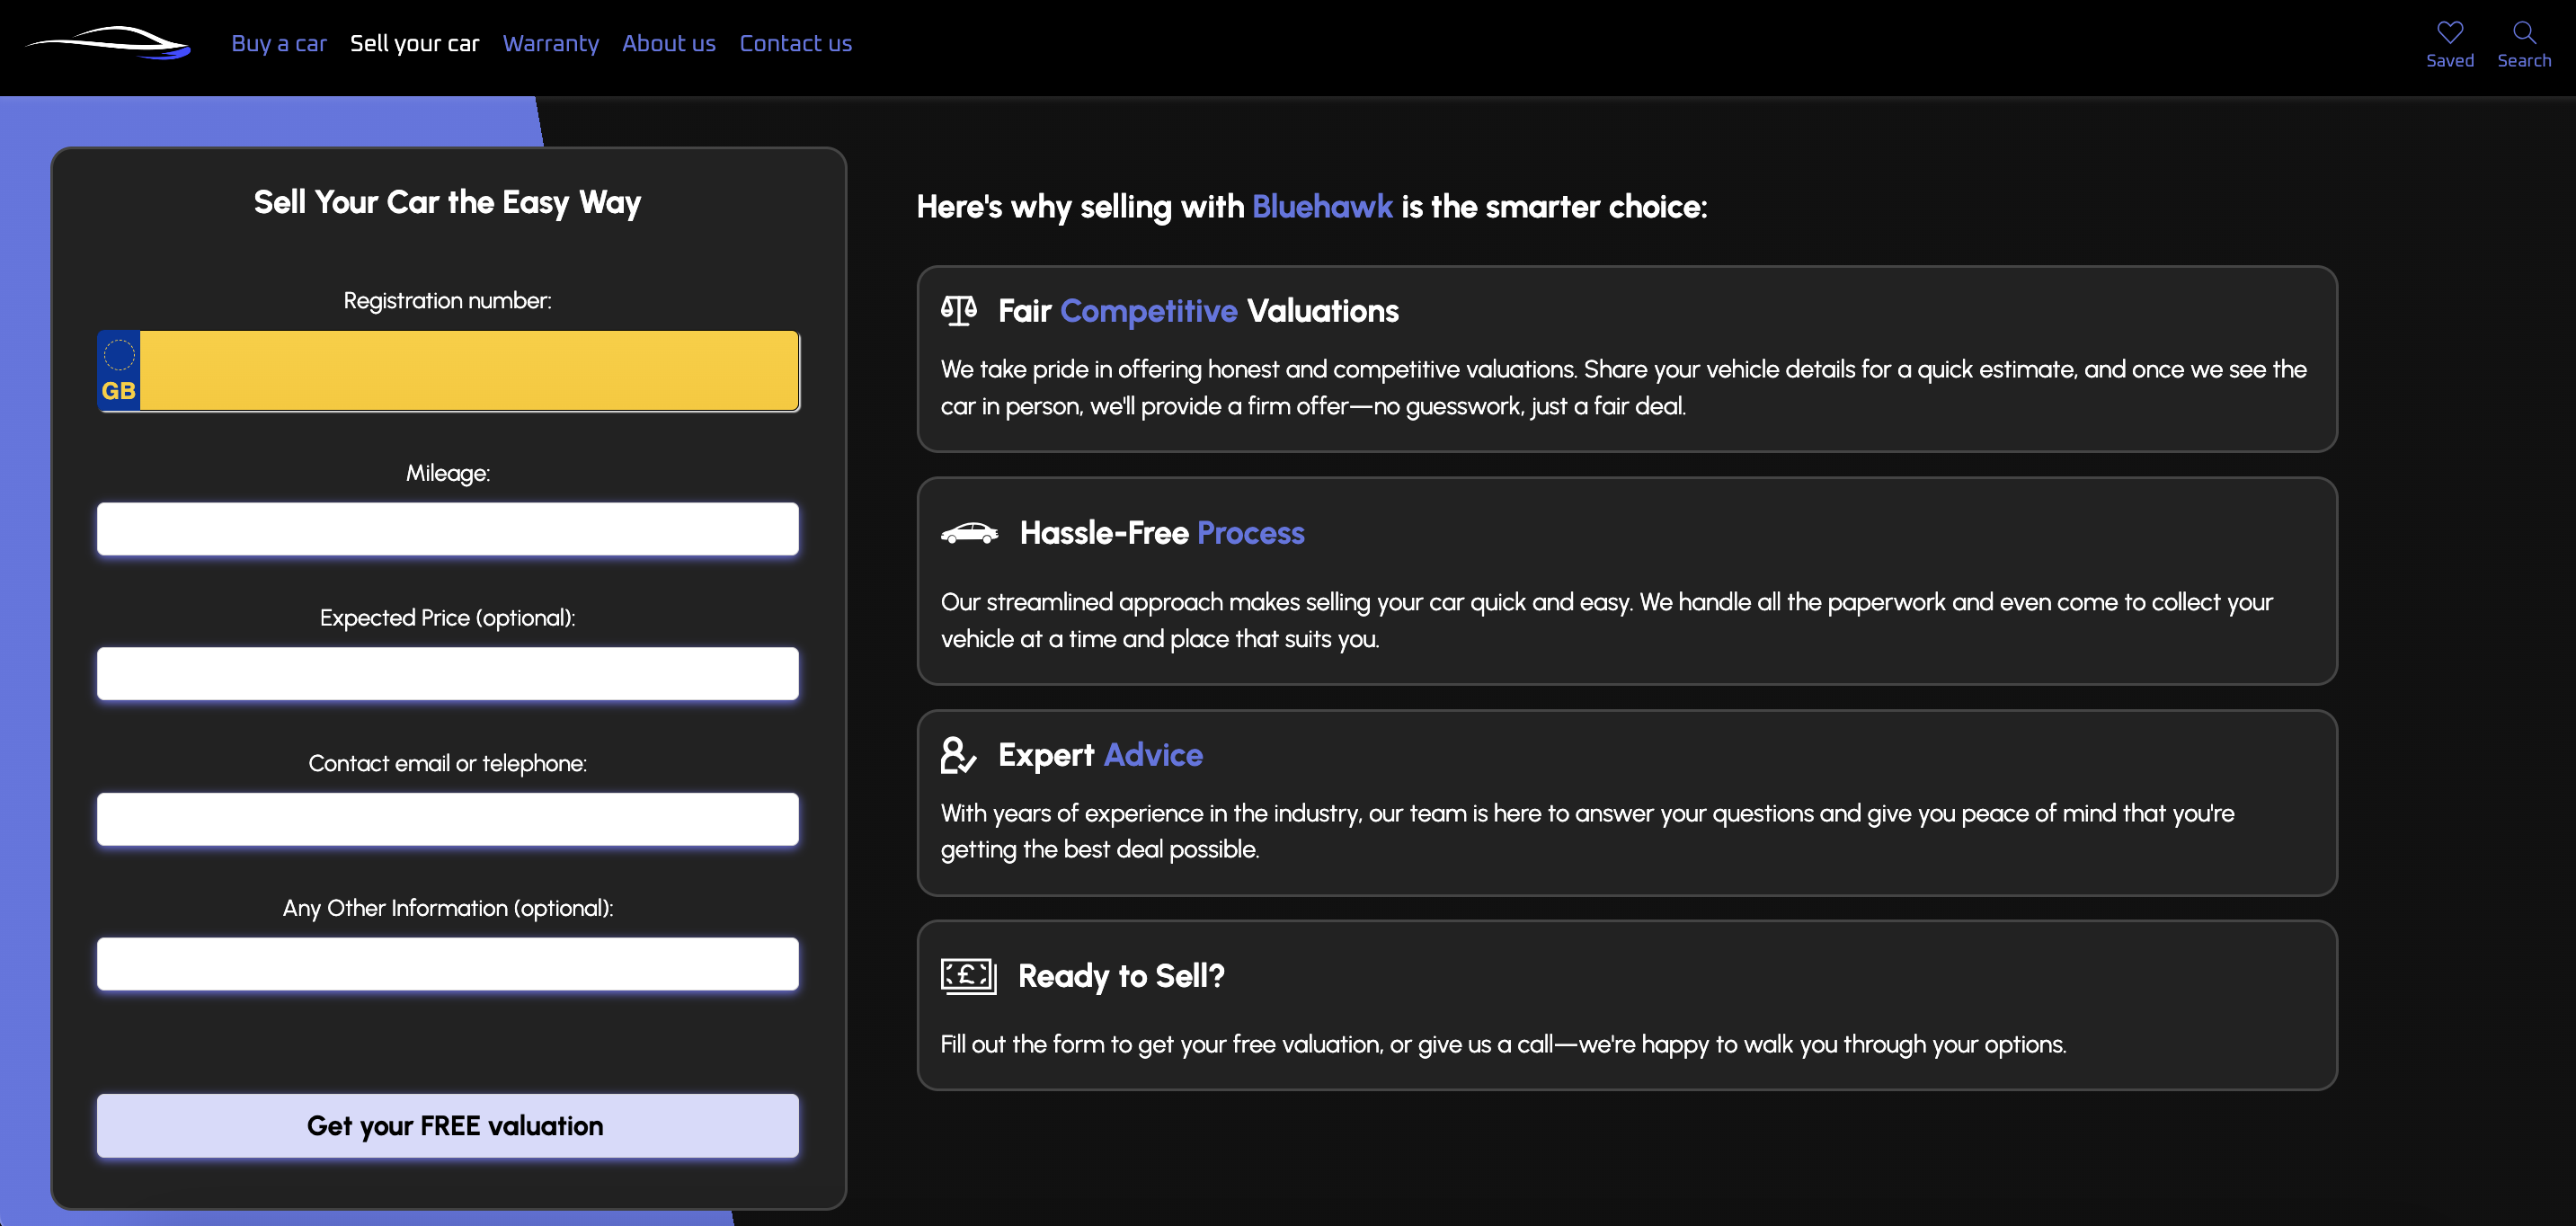Select Sell your car in navigation
This screenshot has height=1226, width=2576.
click(x=414, y=44)
